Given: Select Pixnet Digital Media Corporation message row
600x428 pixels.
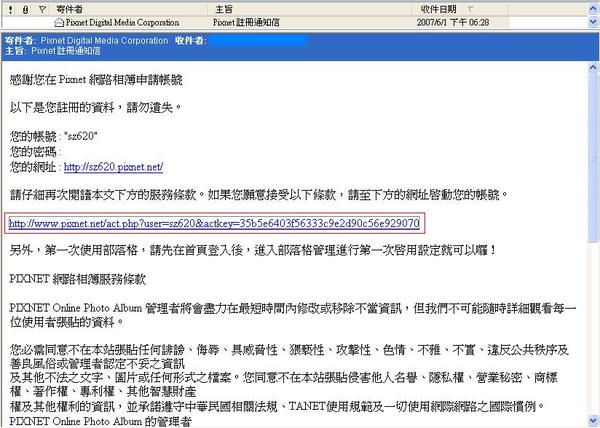Looking at the screenshot, I should click(255, 23).
